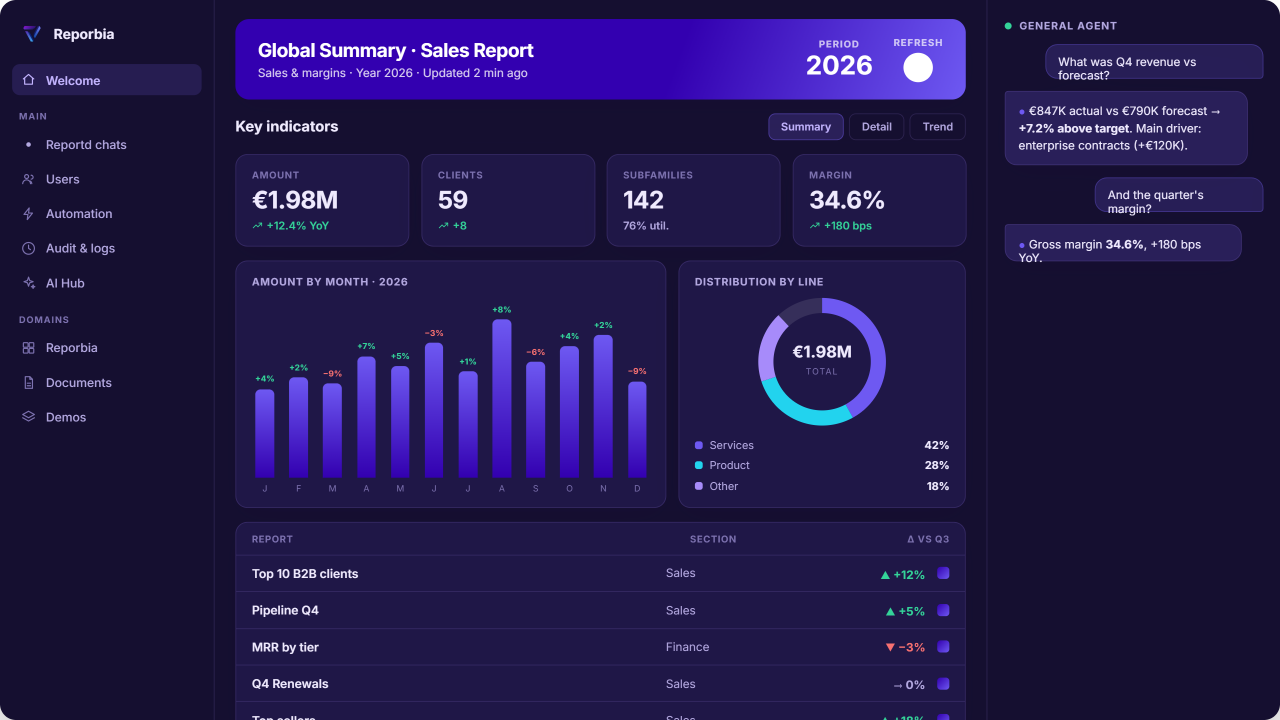This screenshot has width=1280, height=720.
Task: Click the Global Summary · Sales Report title
Action: 396,51
